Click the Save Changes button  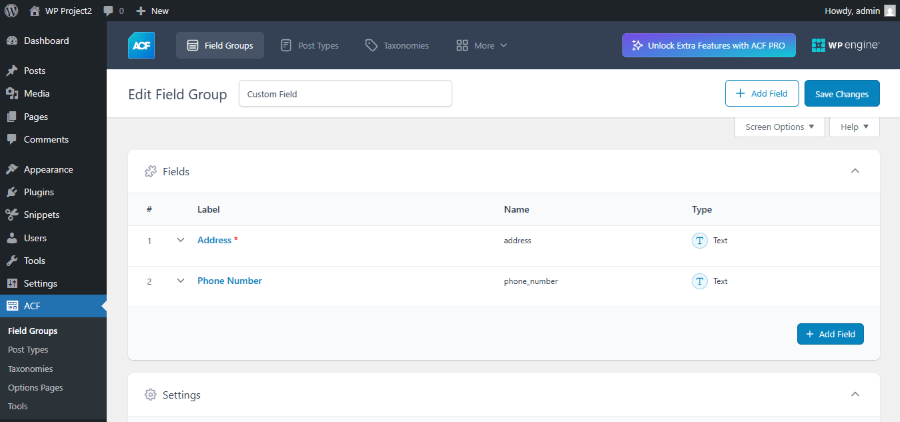841,94
